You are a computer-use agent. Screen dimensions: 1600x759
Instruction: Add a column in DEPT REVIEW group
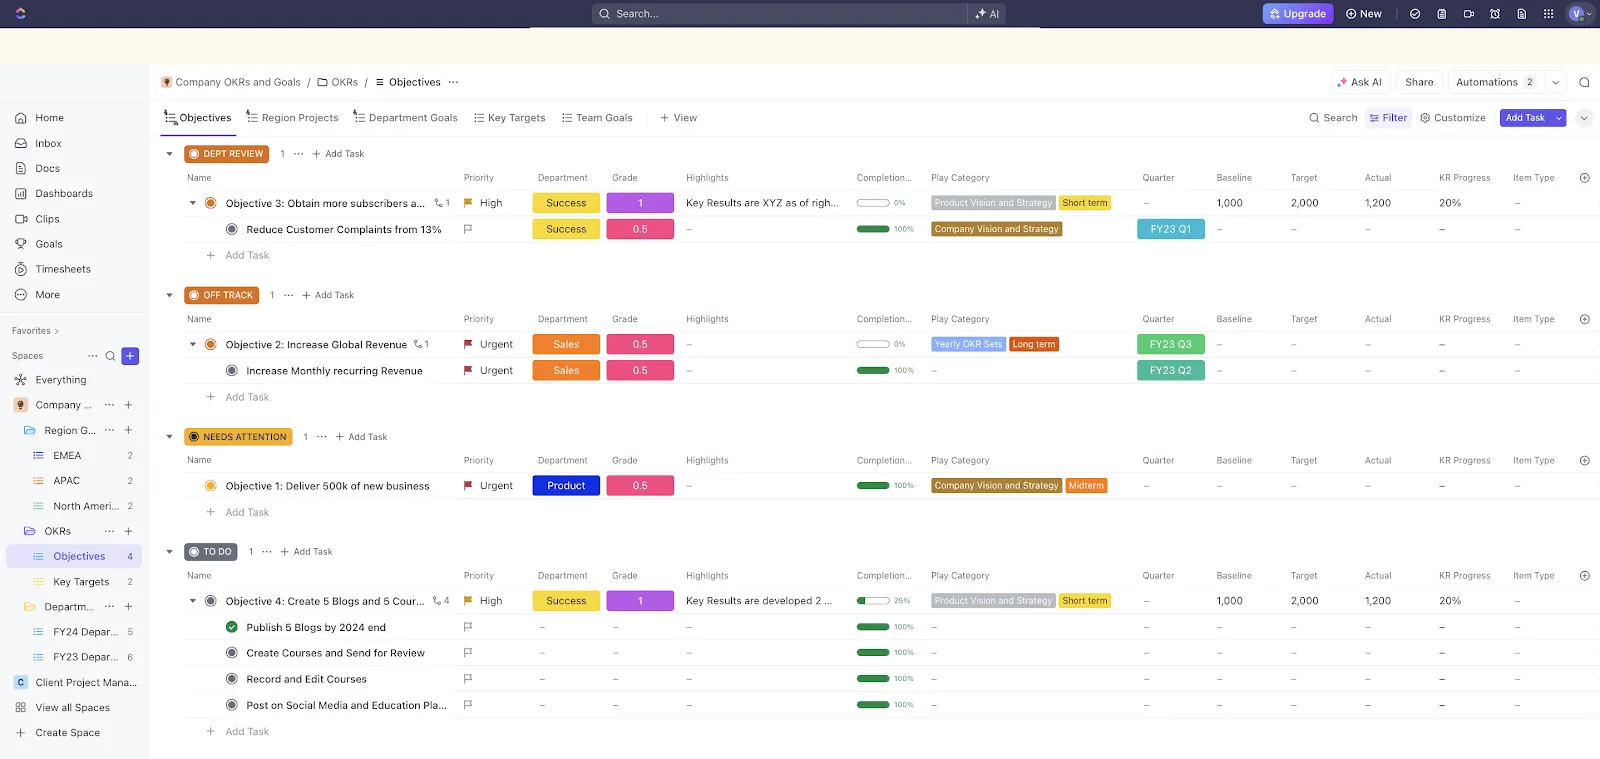point(1584,178)
